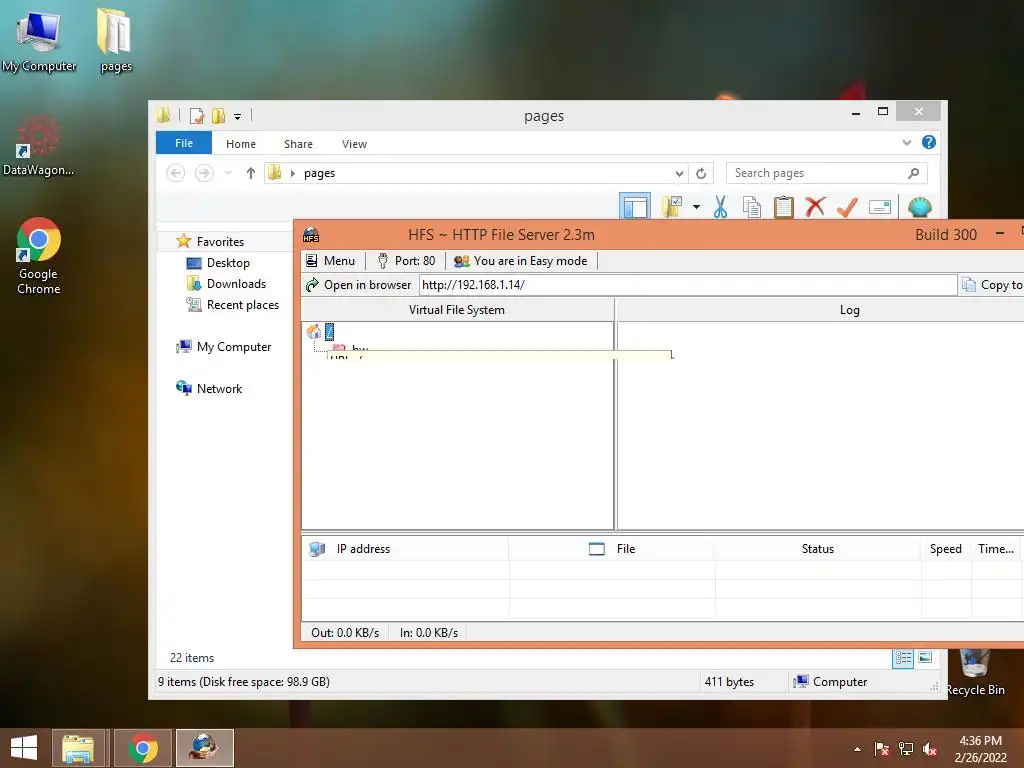
Task: Click the Virtual File System header
Action: 456,310
